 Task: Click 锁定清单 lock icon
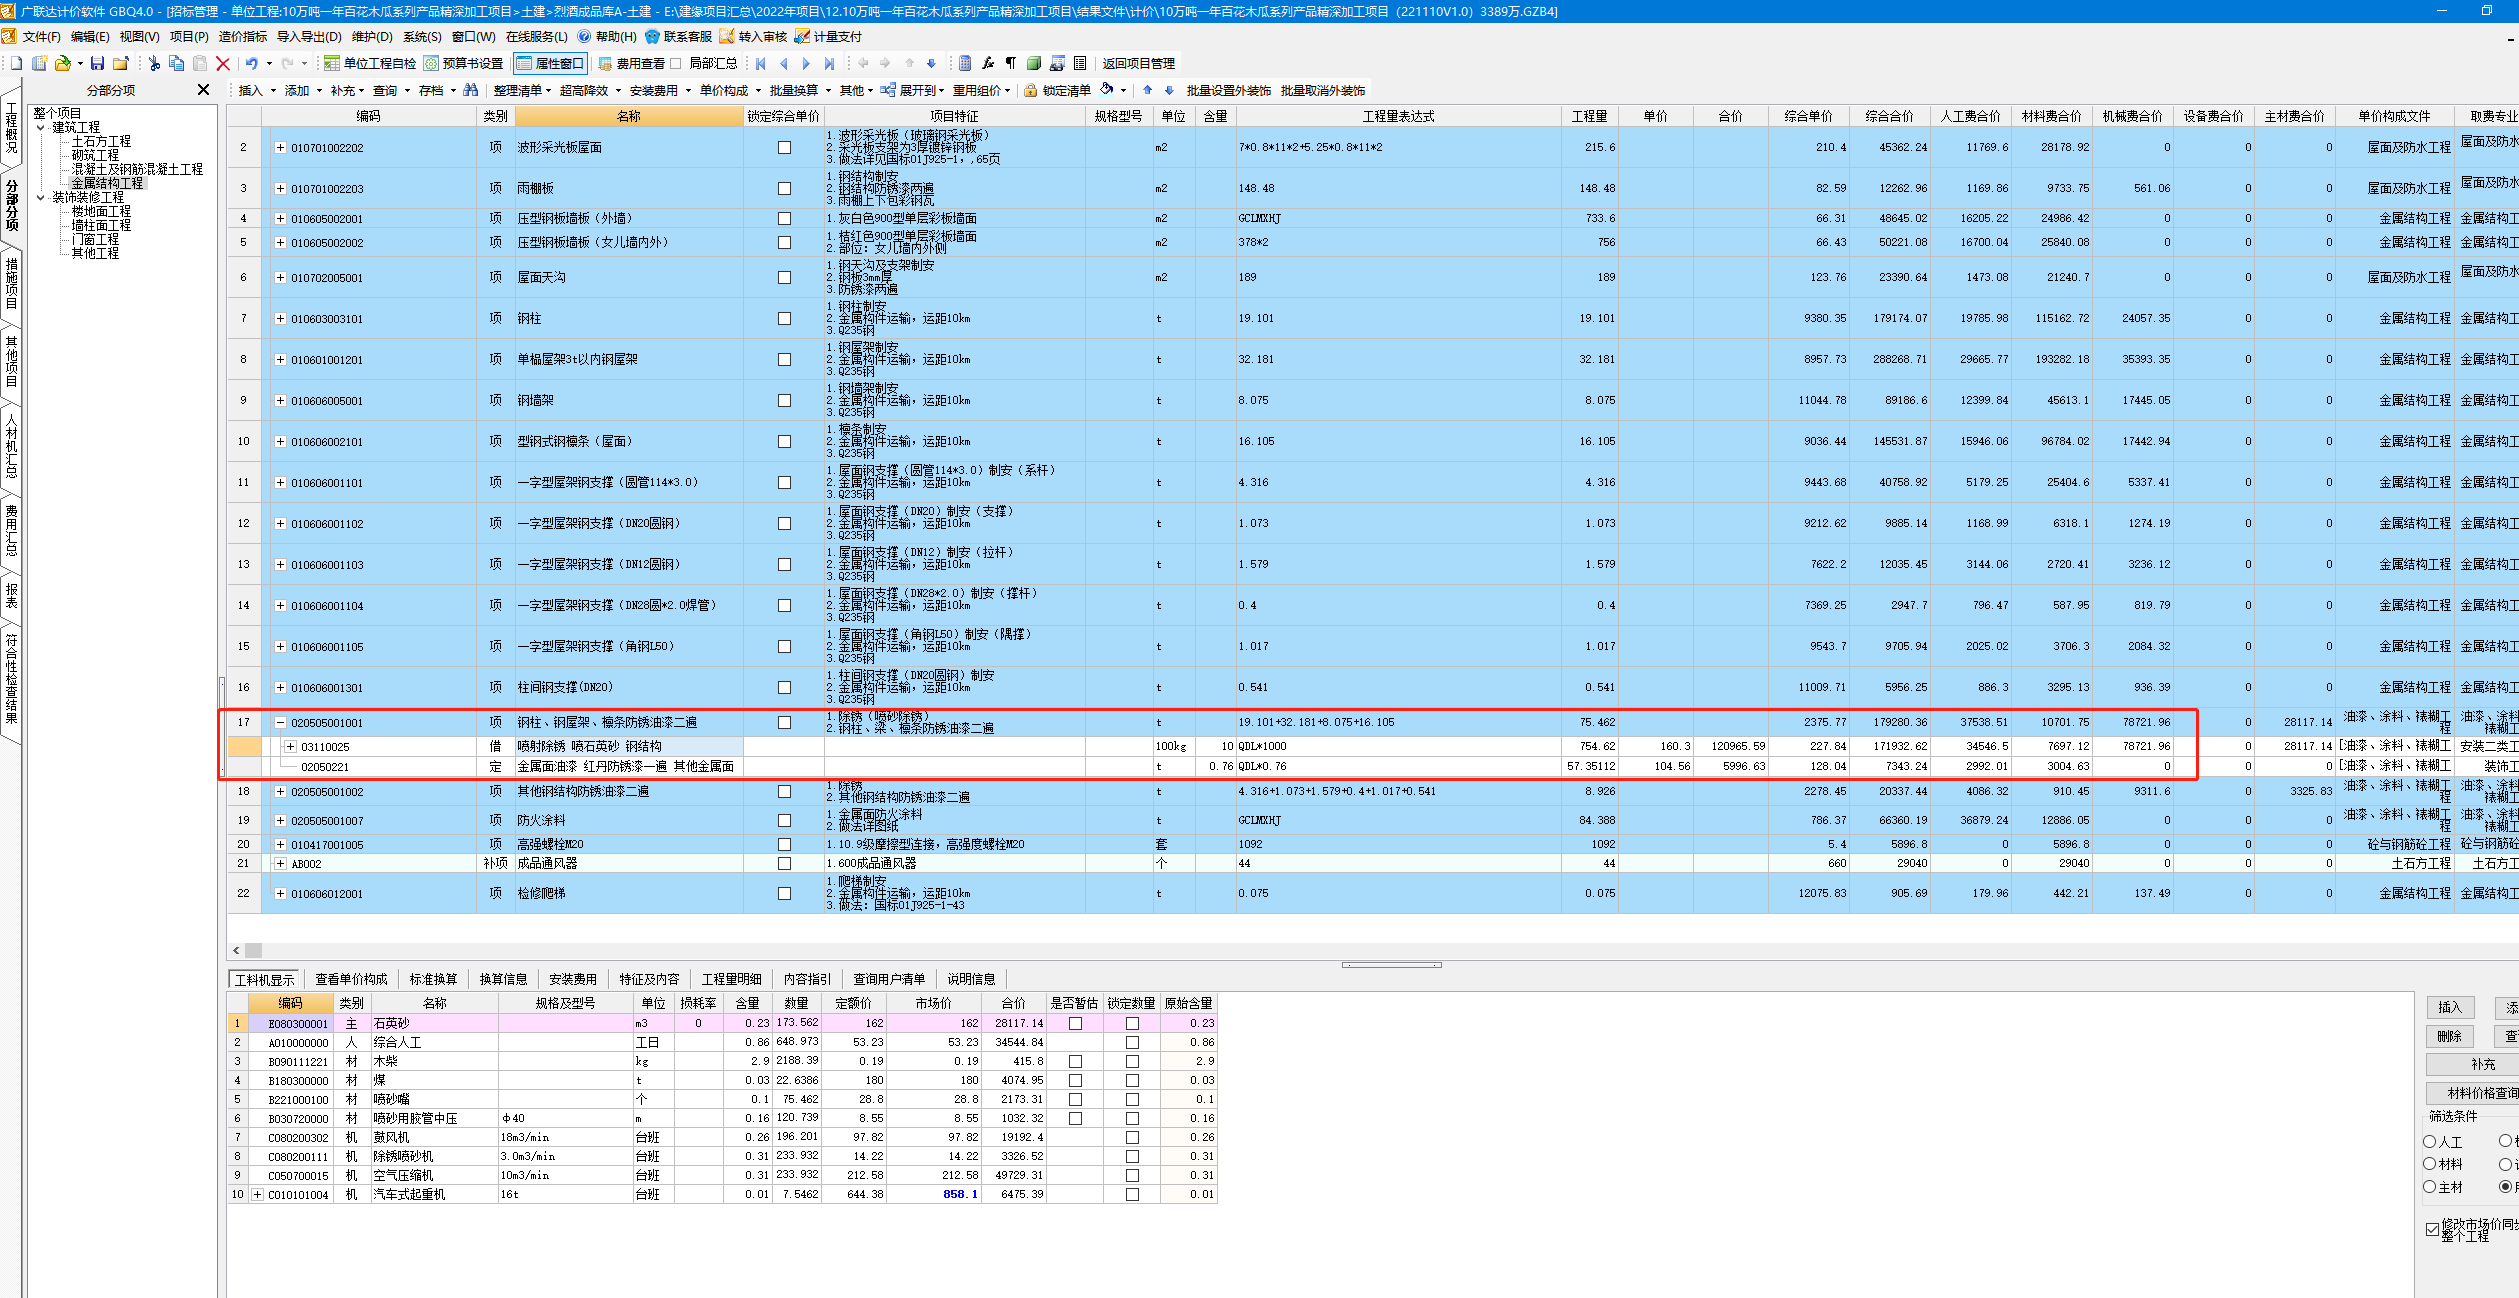tap(1057, 90)
